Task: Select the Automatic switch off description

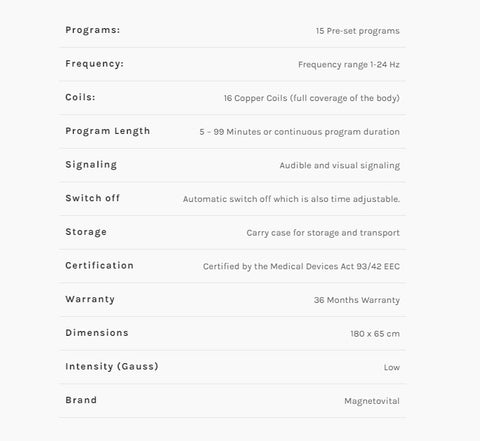Action: 291,199
